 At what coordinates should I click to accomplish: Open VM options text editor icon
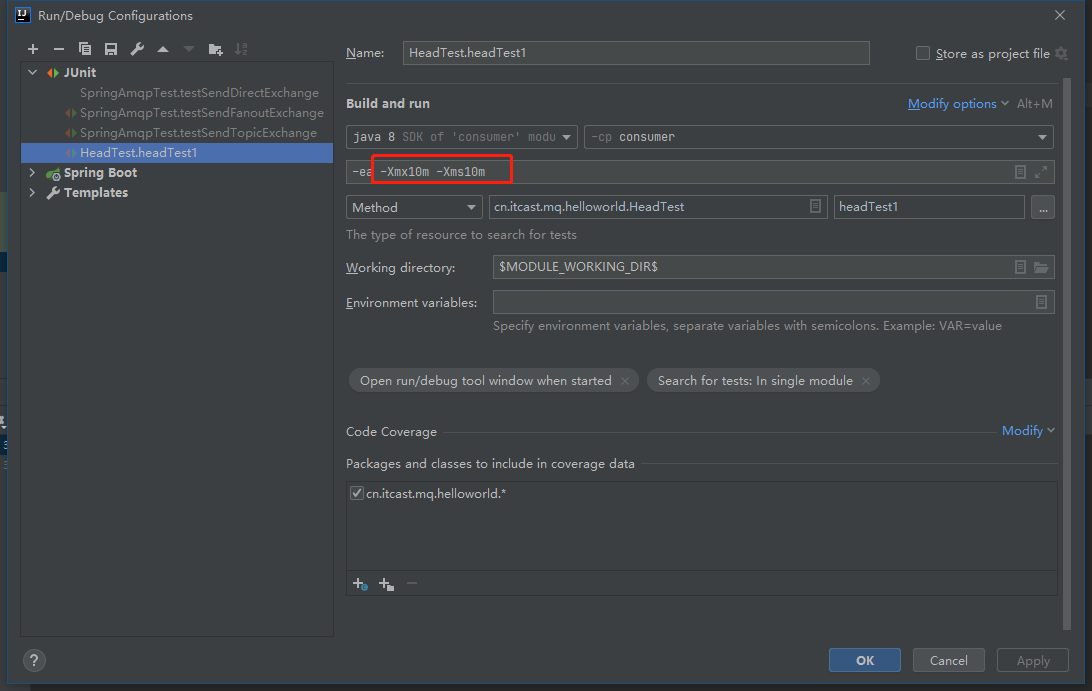point(1020,172)
